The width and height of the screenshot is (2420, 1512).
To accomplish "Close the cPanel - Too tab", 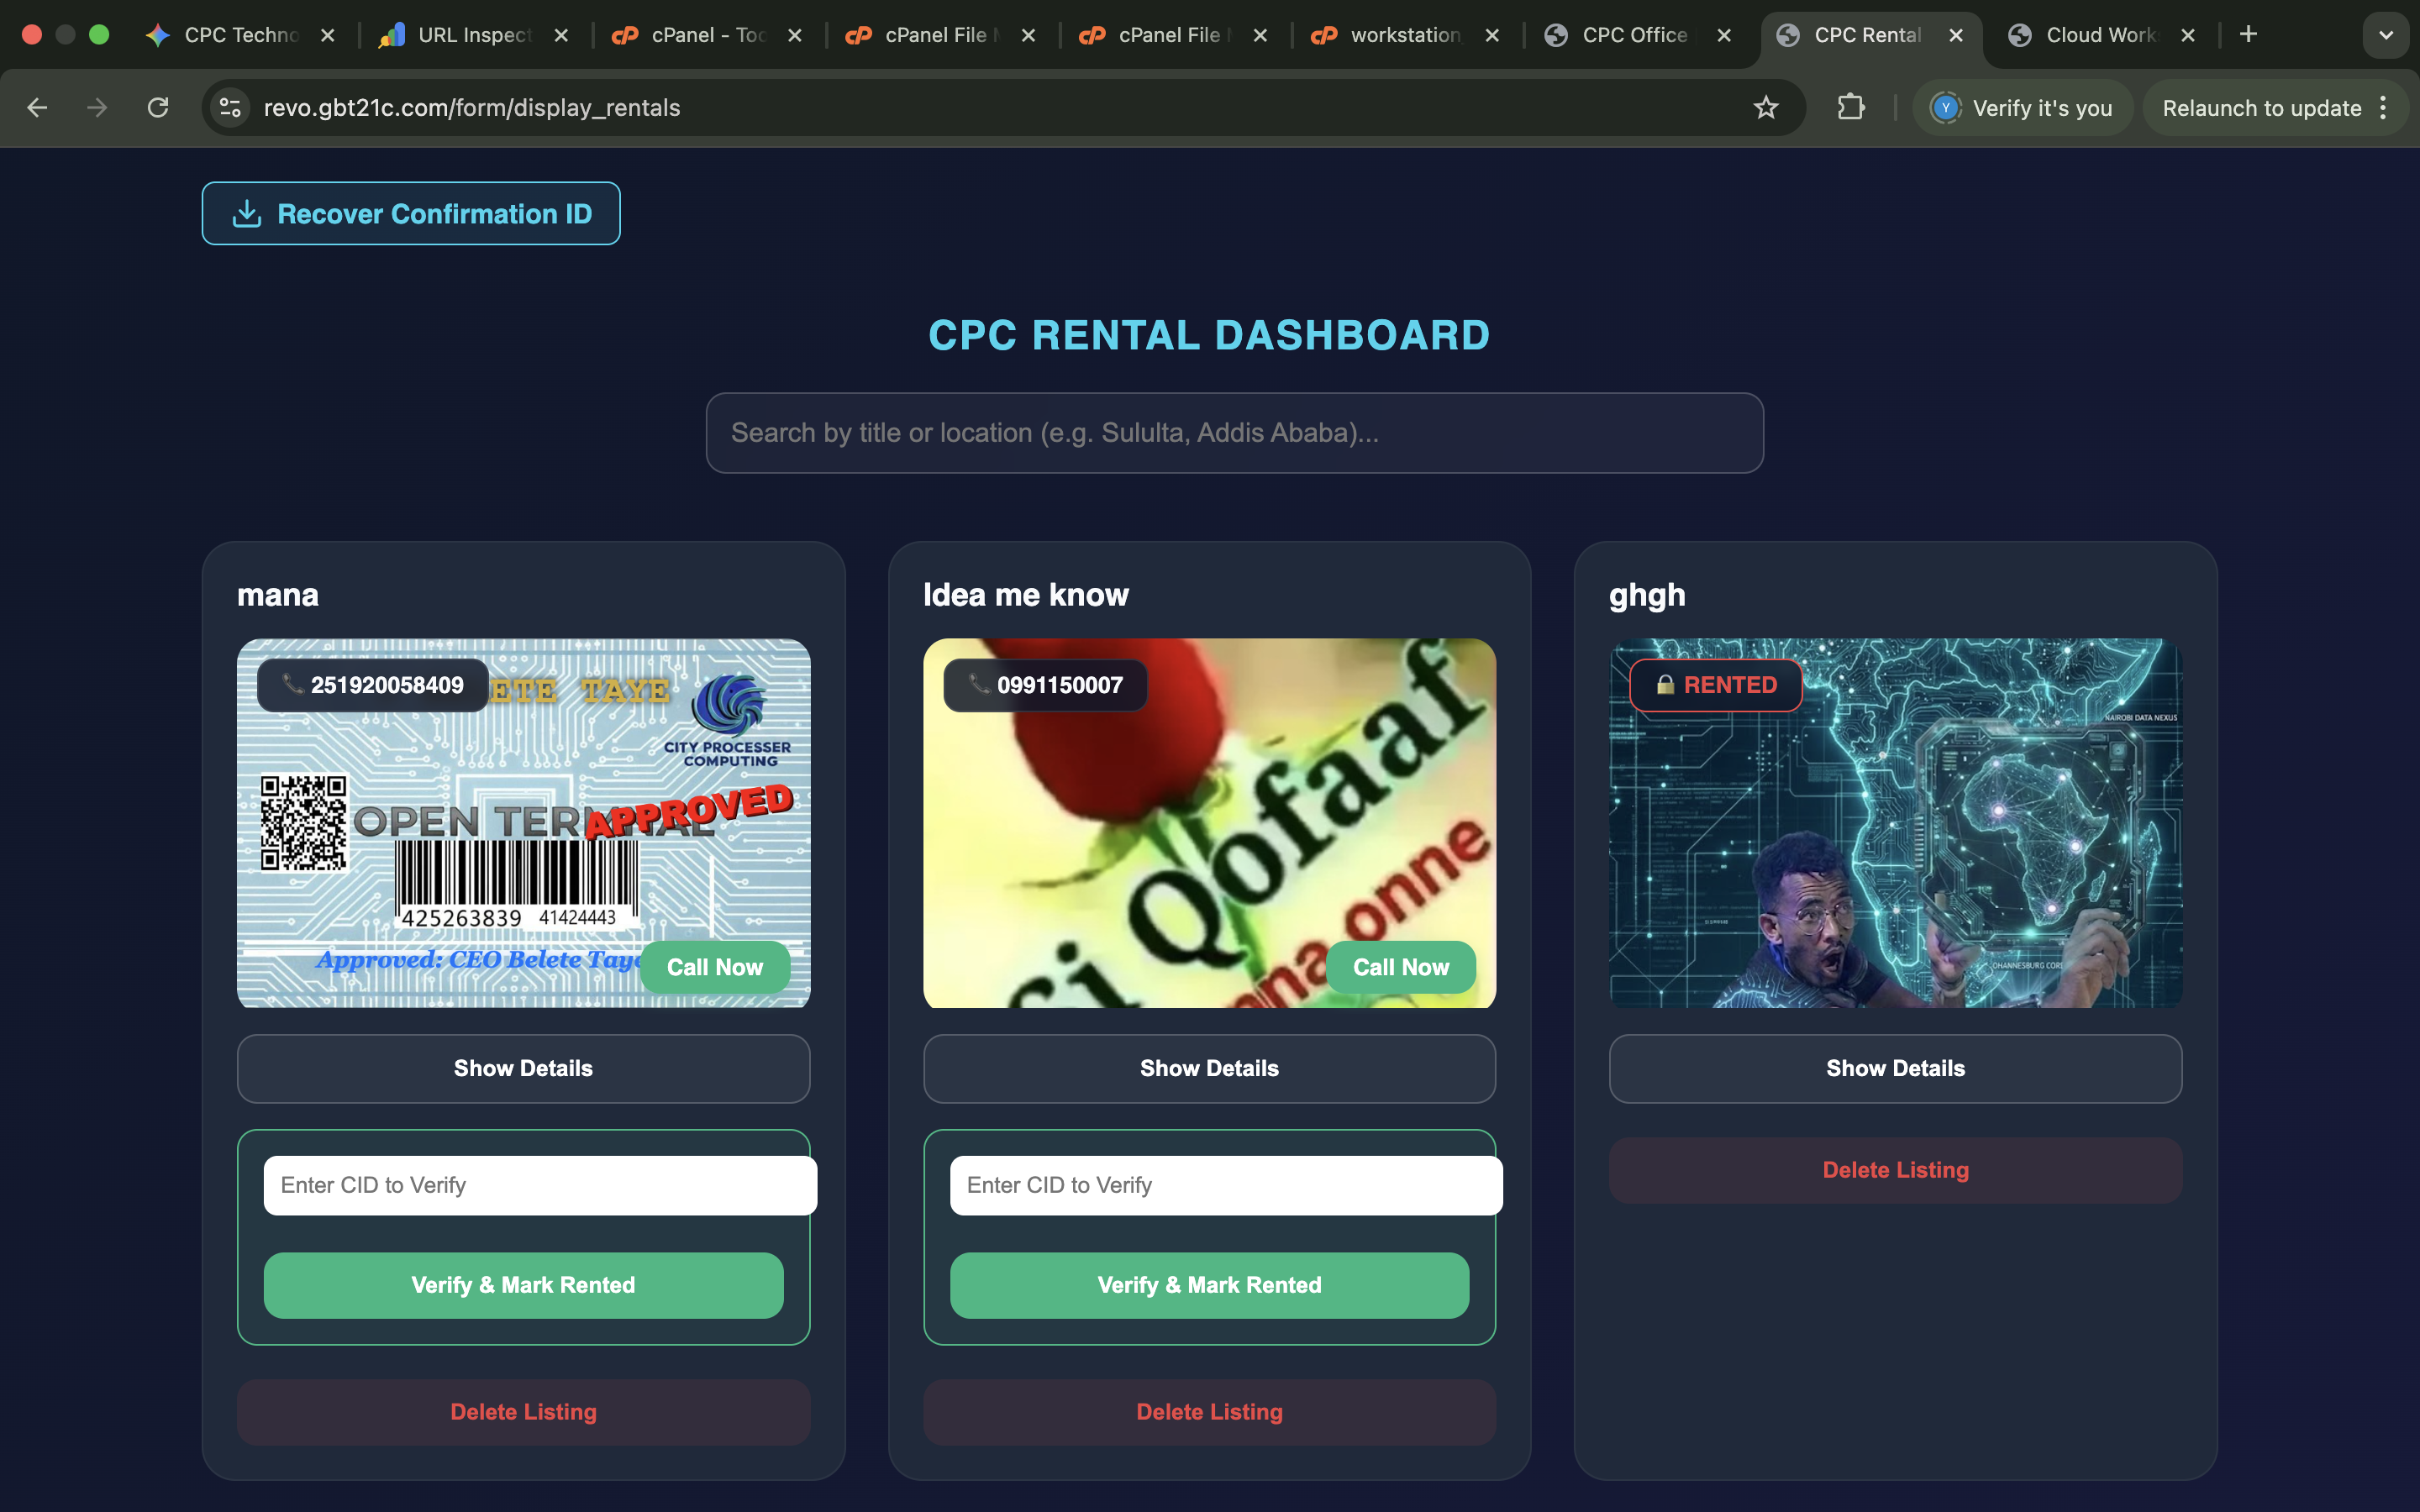I will coord(795,35).
